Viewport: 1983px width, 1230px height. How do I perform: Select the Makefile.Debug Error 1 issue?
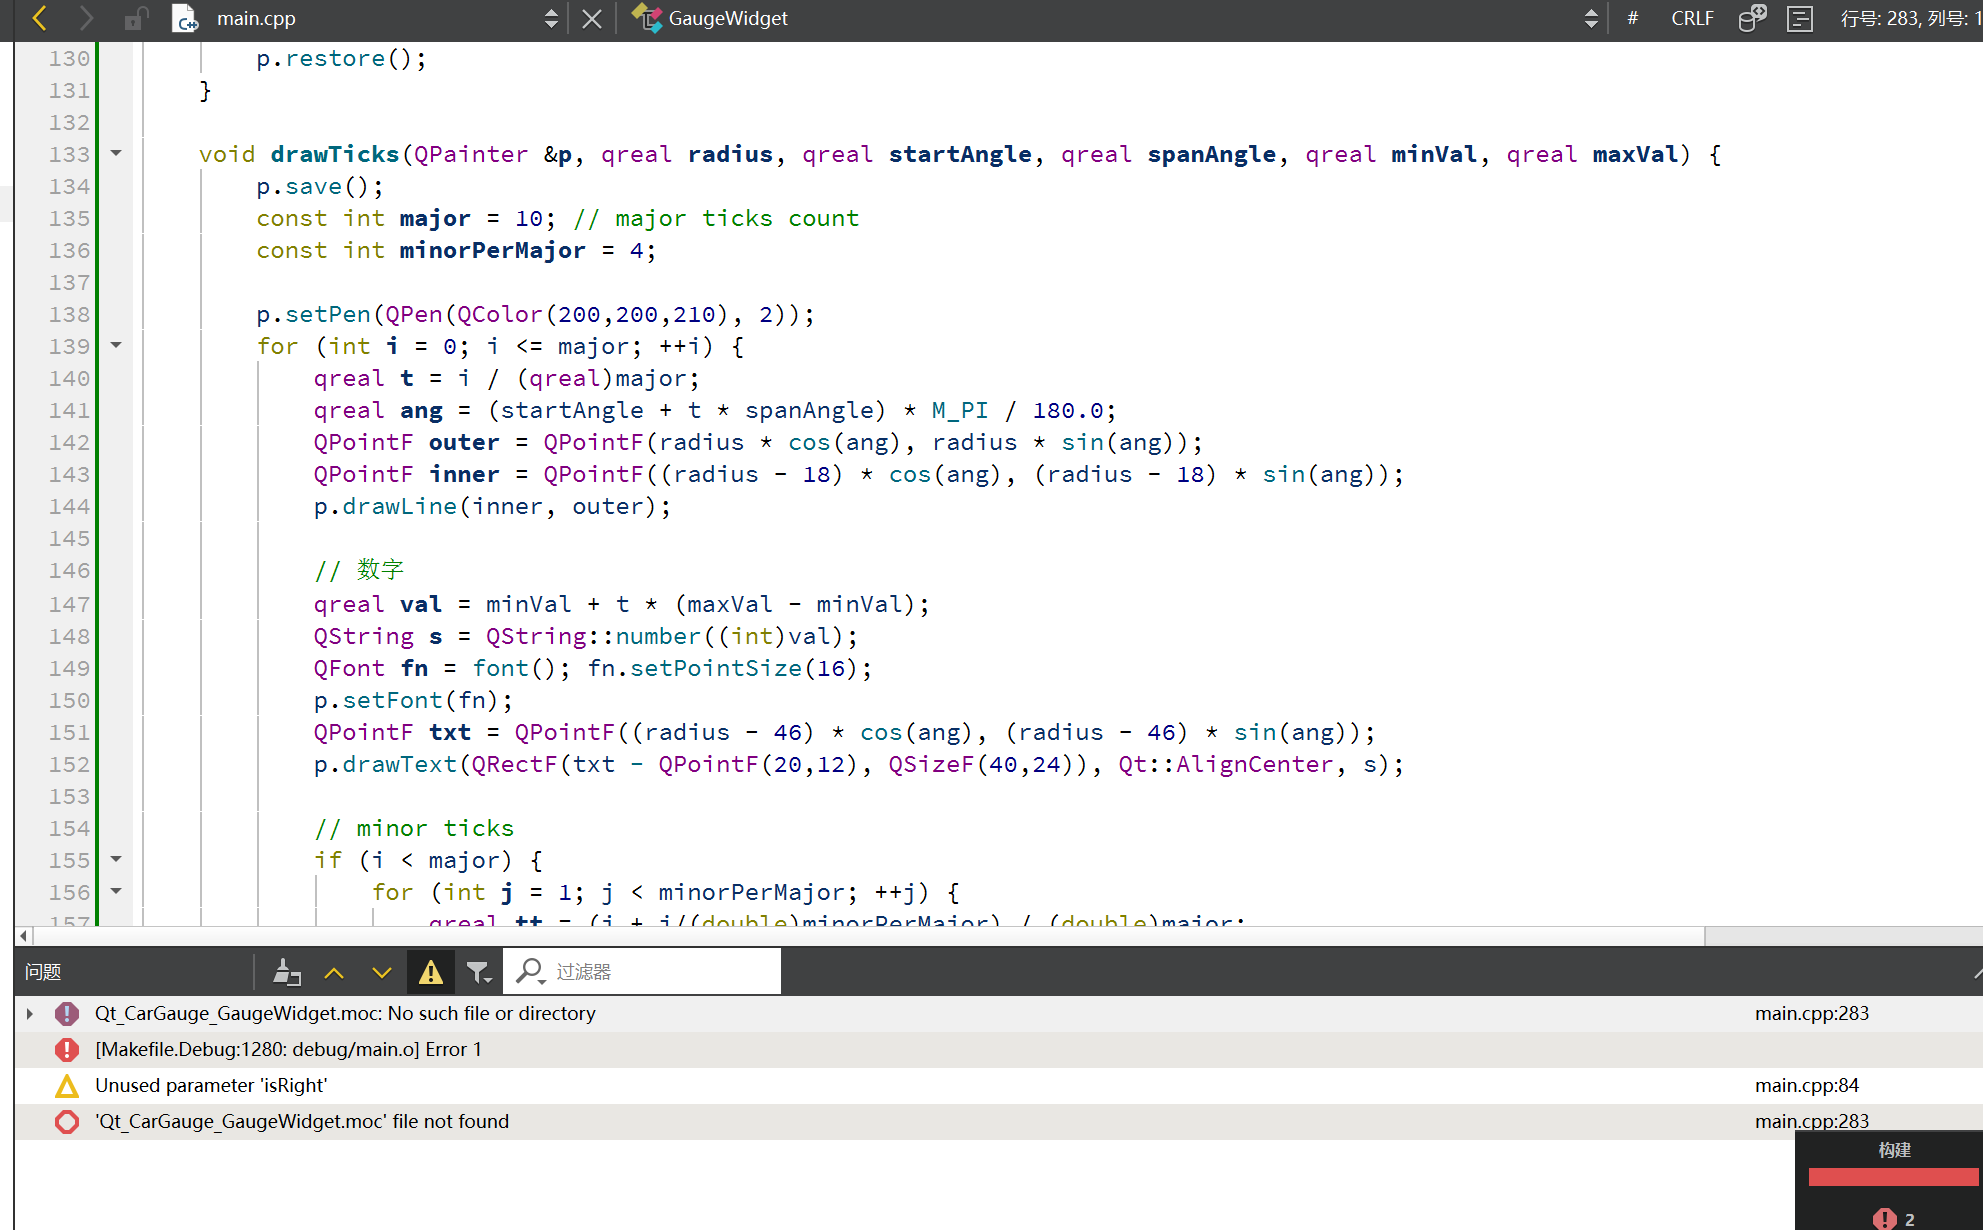(288, 1049)
